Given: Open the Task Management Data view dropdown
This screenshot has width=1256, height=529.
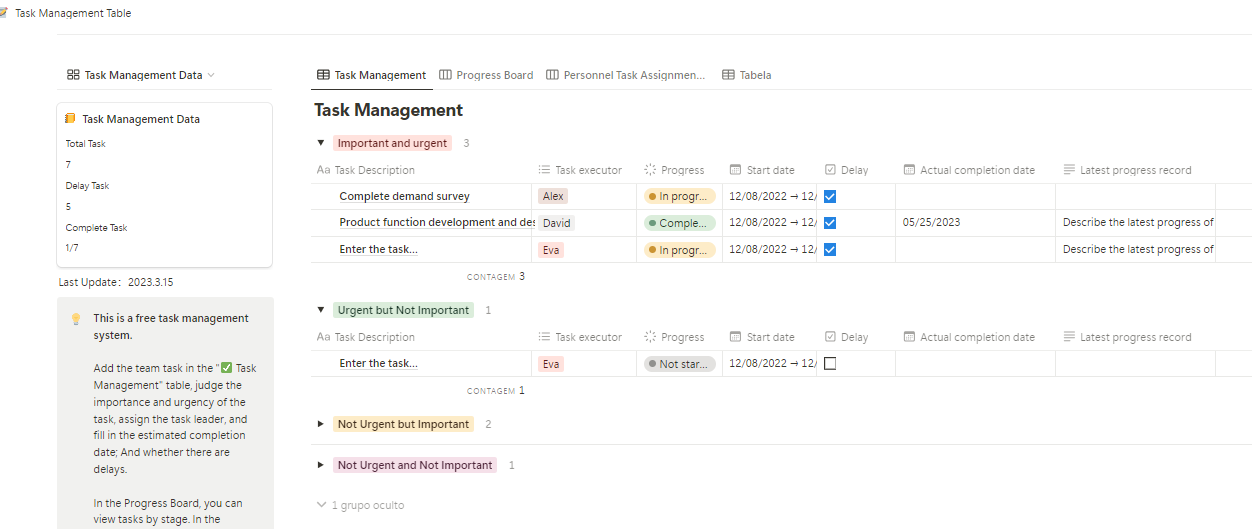Looking at the screenshot, I should pos(141,75).
